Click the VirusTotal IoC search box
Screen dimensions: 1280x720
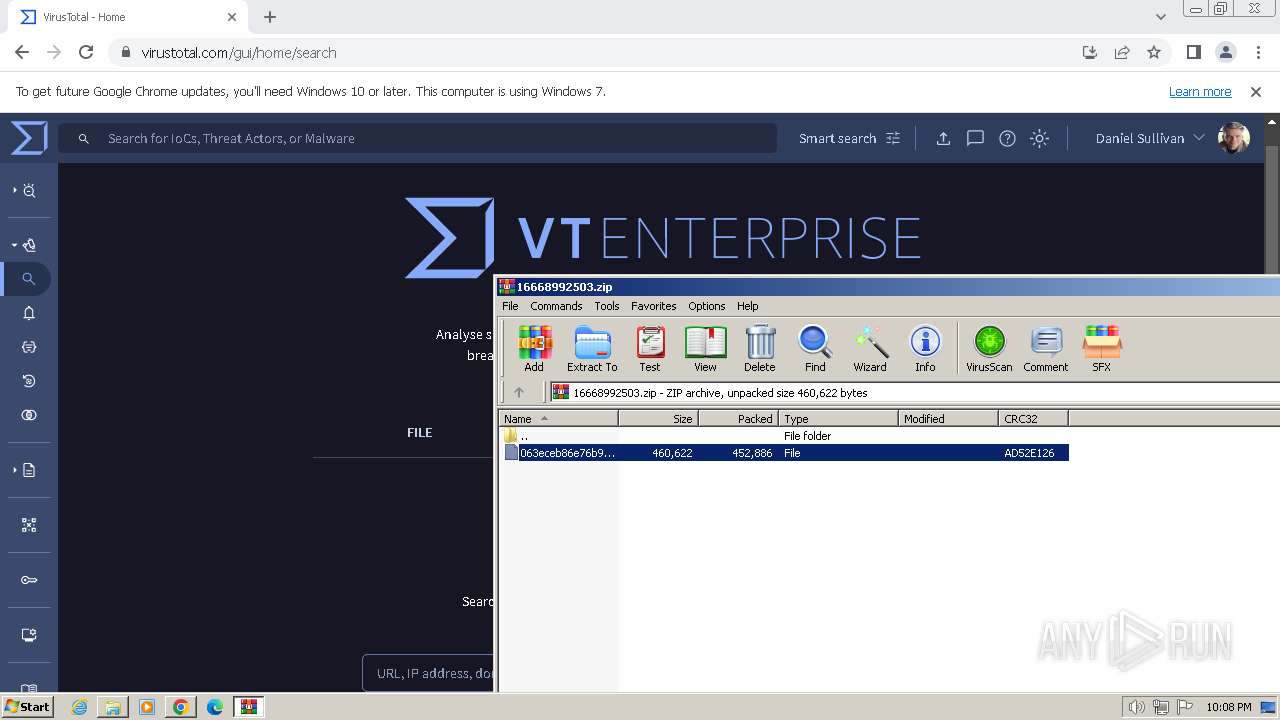[x=417, y=139]
